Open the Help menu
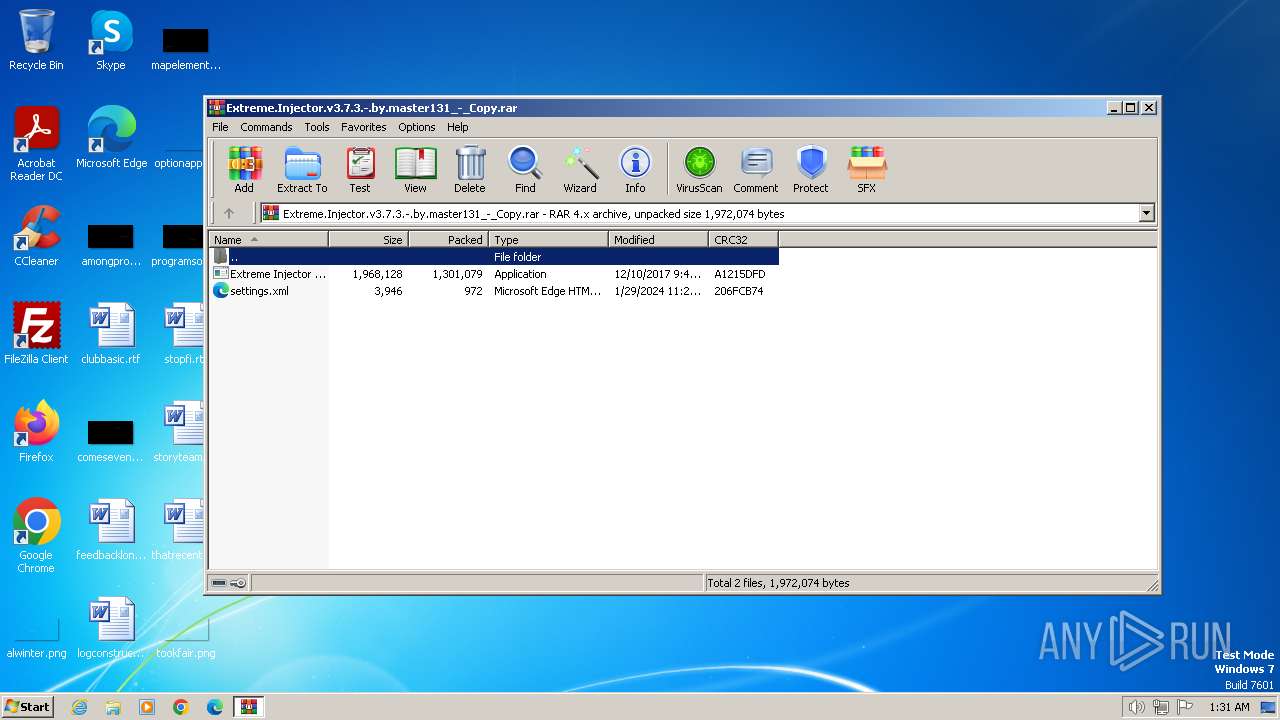The image size is (1280, 720). [x=458, y=127]
